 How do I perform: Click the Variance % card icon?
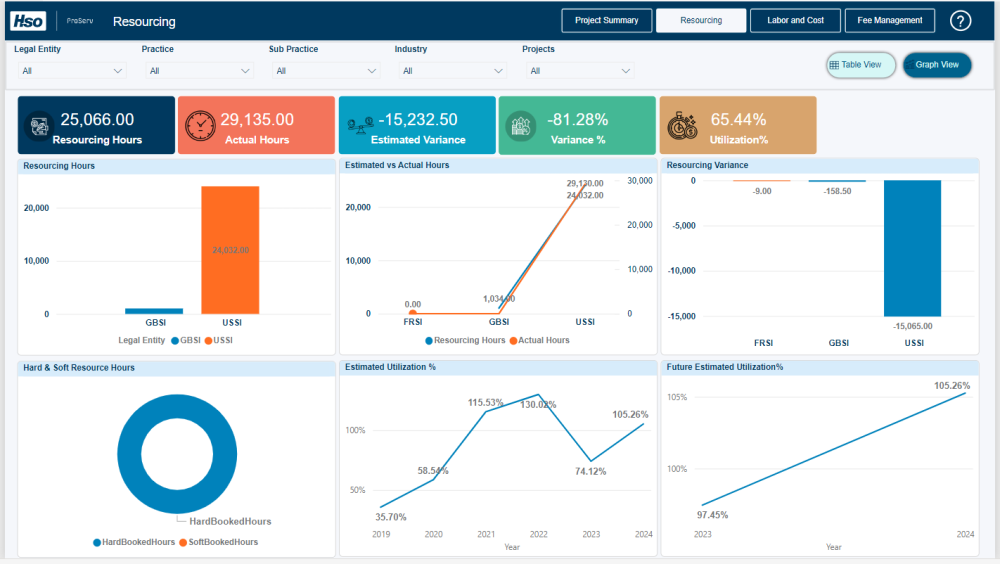click(x=521, y=126)
